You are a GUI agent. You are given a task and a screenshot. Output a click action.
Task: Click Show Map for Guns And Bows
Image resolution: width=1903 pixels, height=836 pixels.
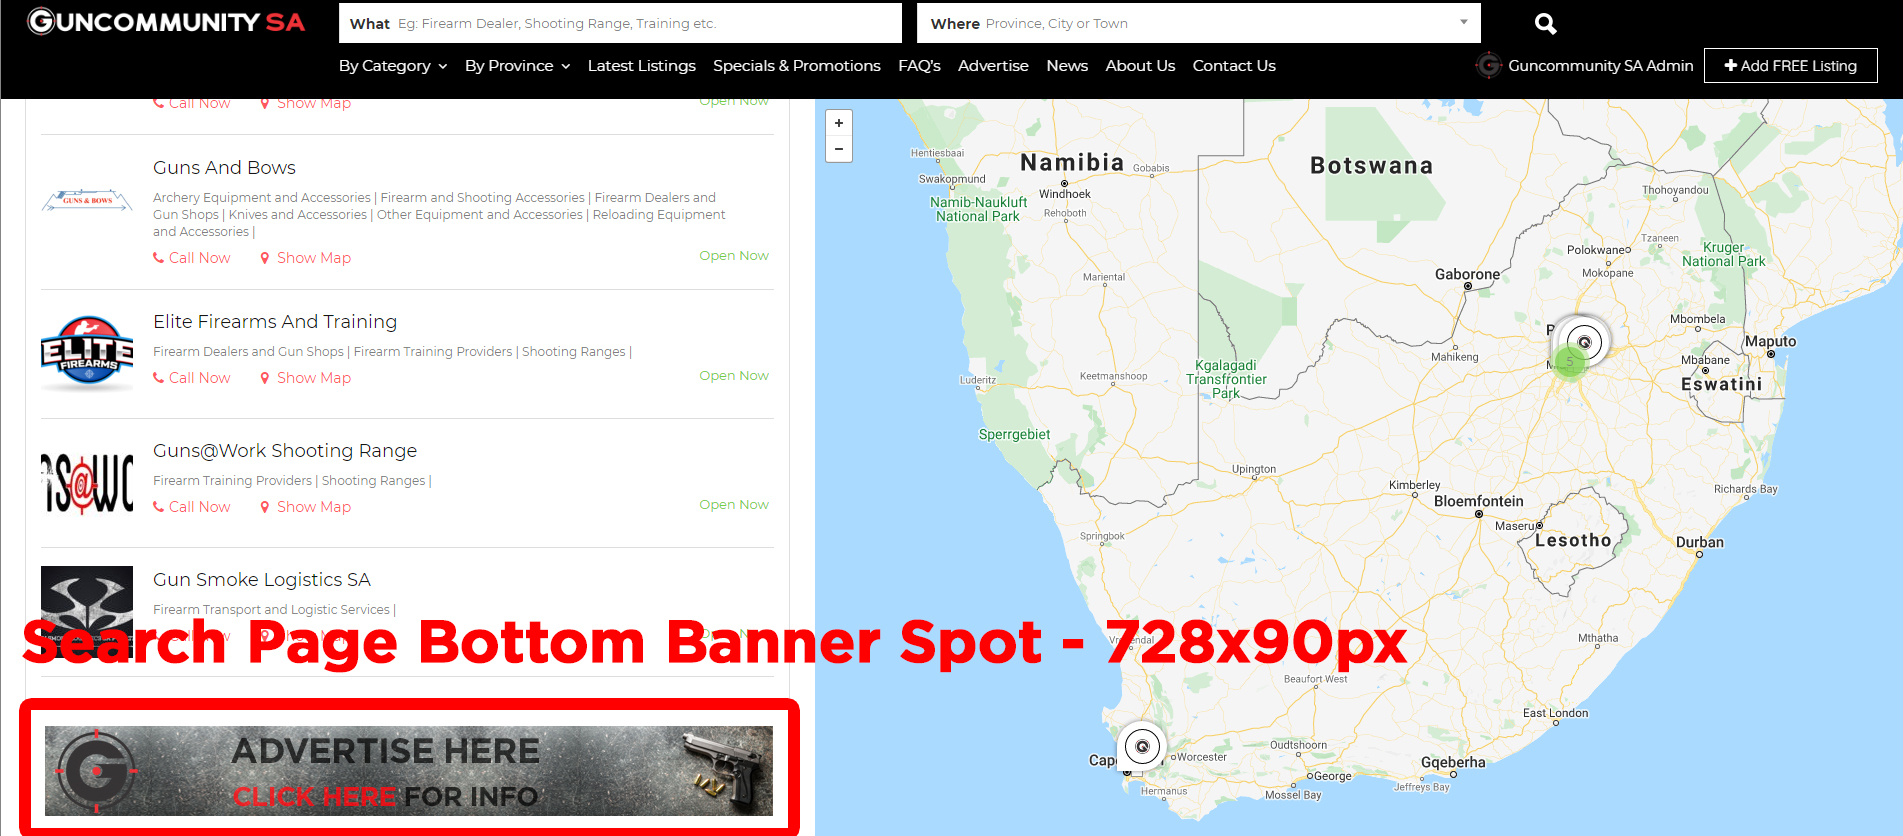pyautogui.click(x=306, y=258)
